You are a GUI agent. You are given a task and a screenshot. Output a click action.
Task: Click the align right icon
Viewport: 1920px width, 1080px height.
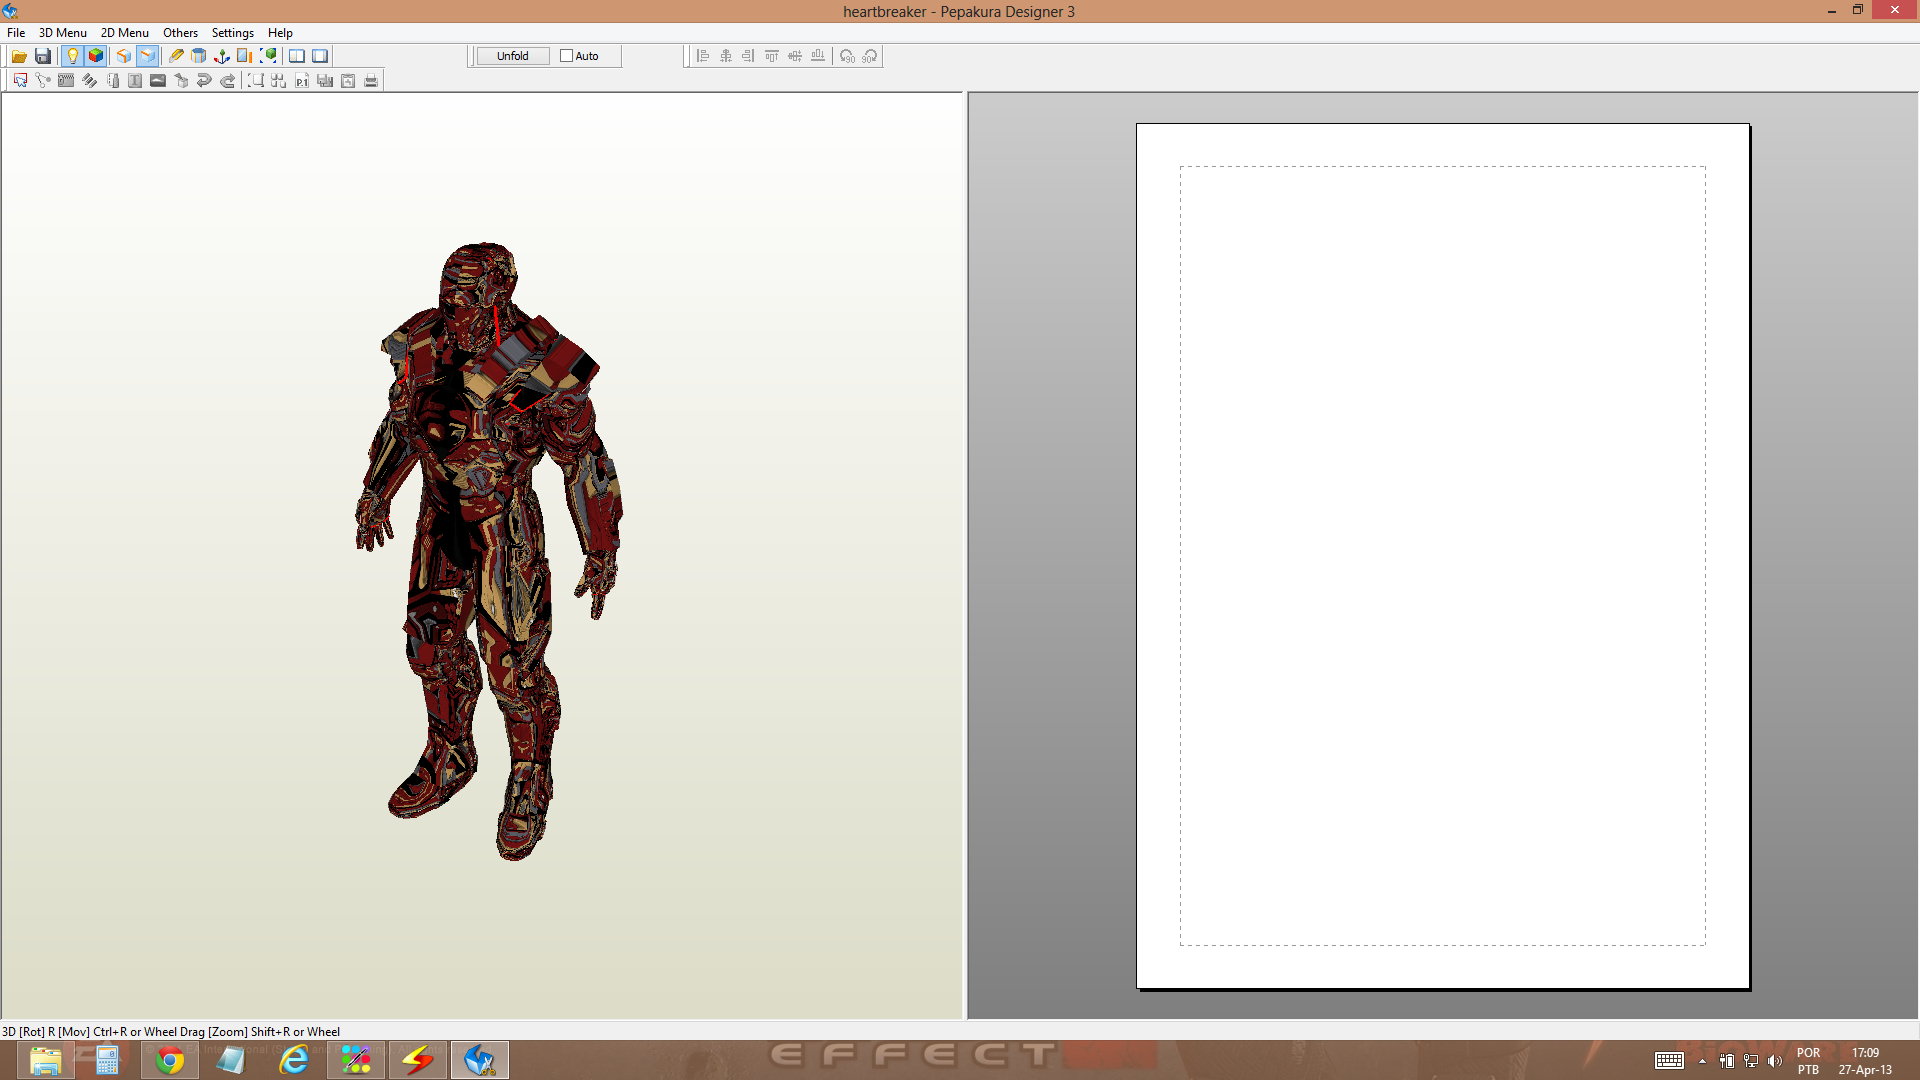(x=749, y=56)
